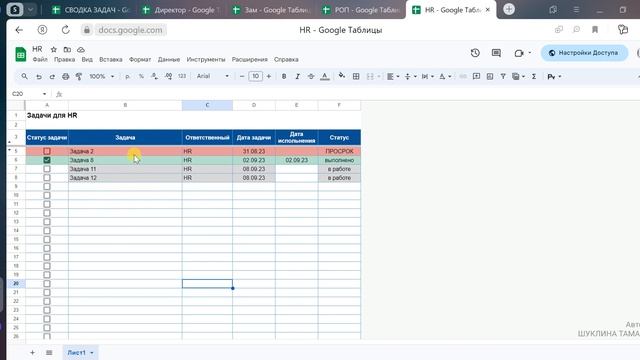640x360 pixels.
Task: Check the checkbox for Задача 2
Action: [47, 151]
